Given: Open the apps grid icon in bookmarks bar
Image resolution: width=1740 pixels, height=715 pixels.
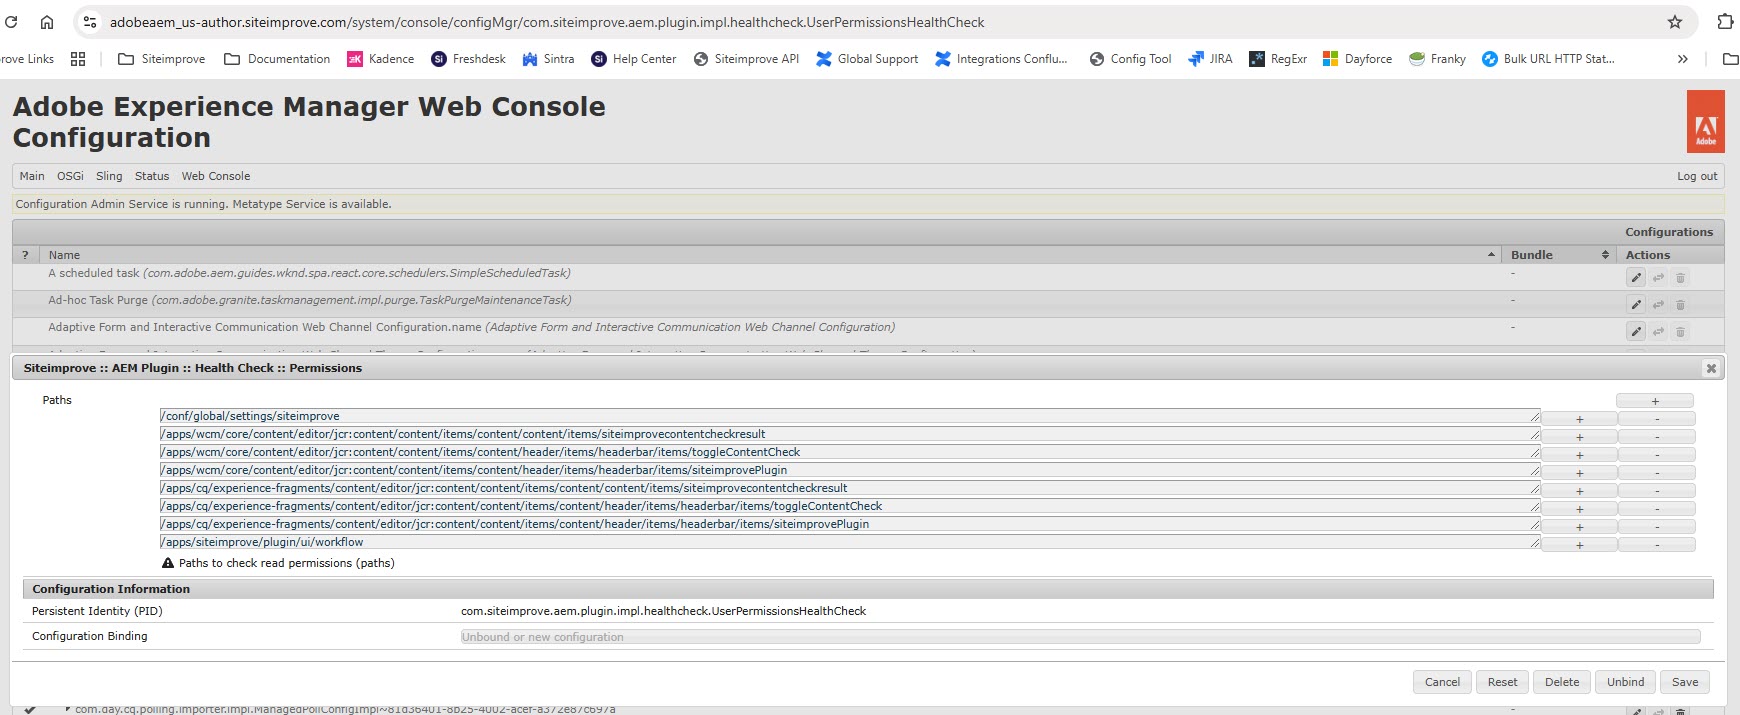Looking at the screenshot, I should click(78, 59).
